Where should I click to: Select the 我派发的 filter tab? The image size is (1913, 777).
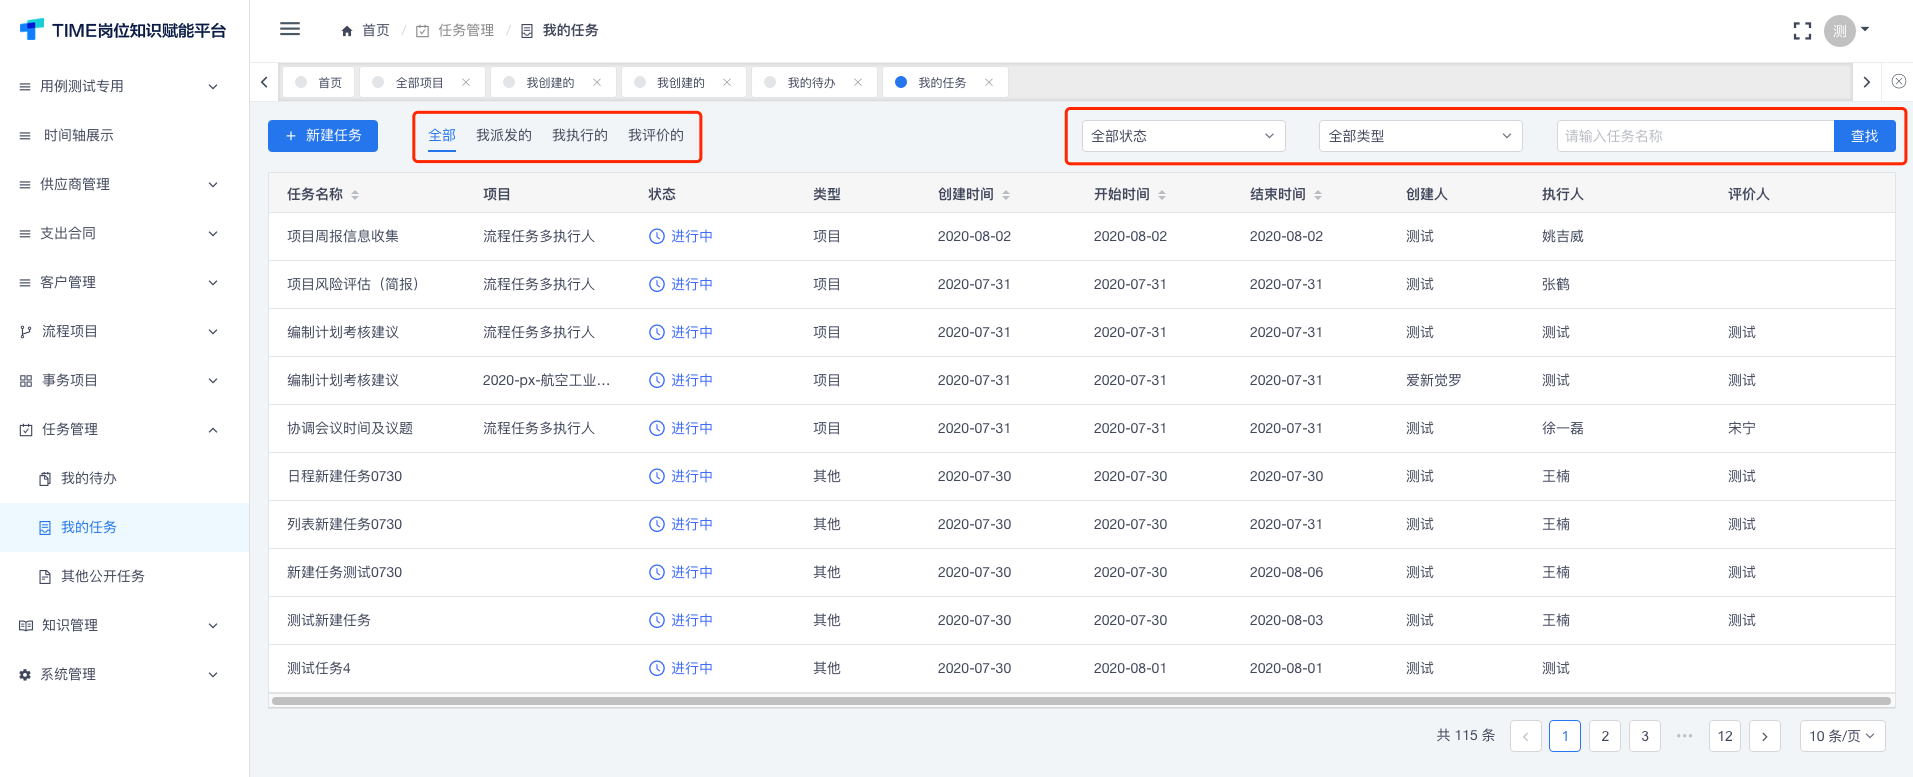(504, 136)
